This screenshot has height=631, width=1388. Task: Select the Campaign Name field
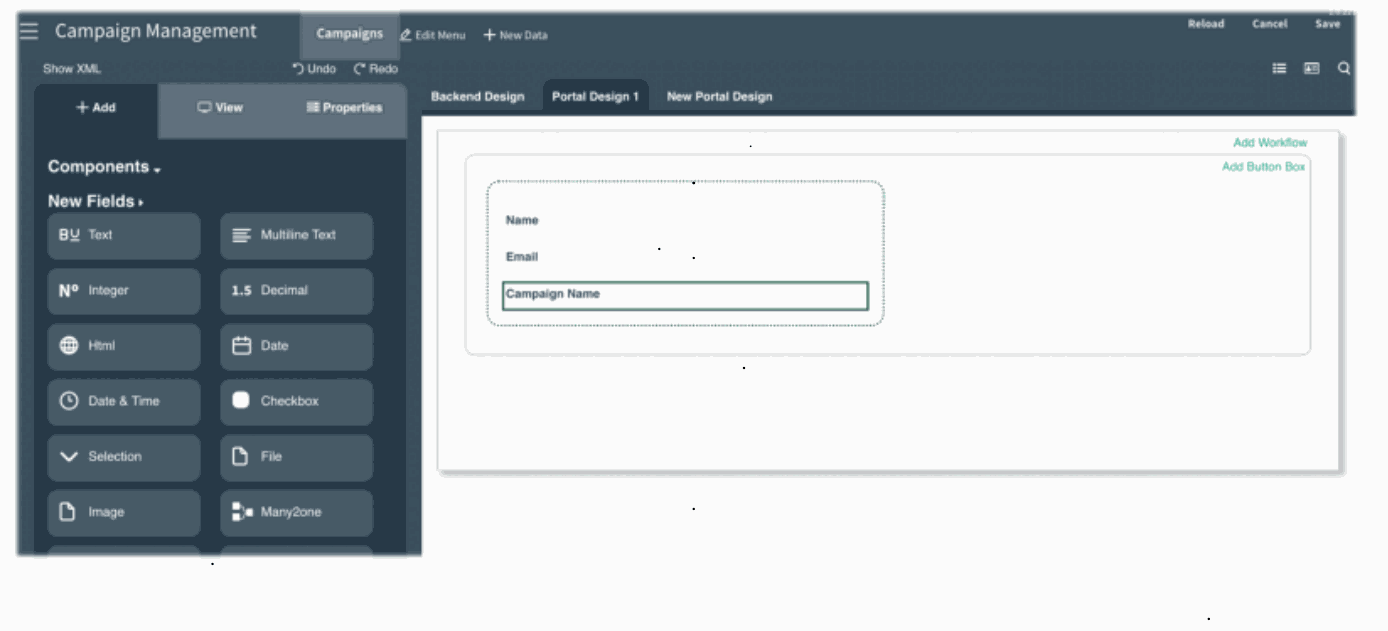tap(685, 295)
